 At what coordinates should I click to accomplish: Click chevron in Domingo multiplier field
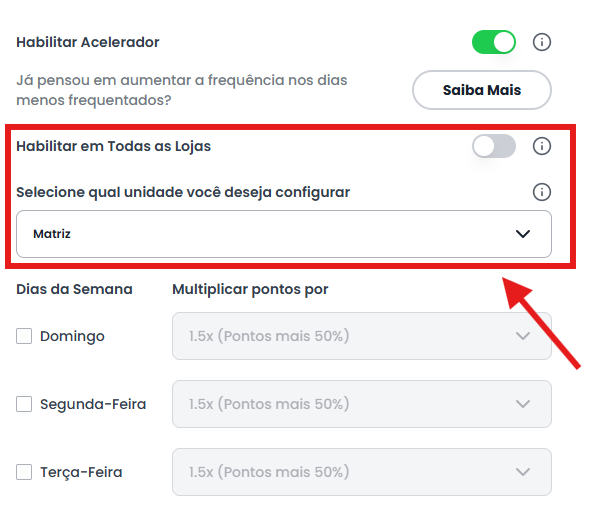coord(523,336)
